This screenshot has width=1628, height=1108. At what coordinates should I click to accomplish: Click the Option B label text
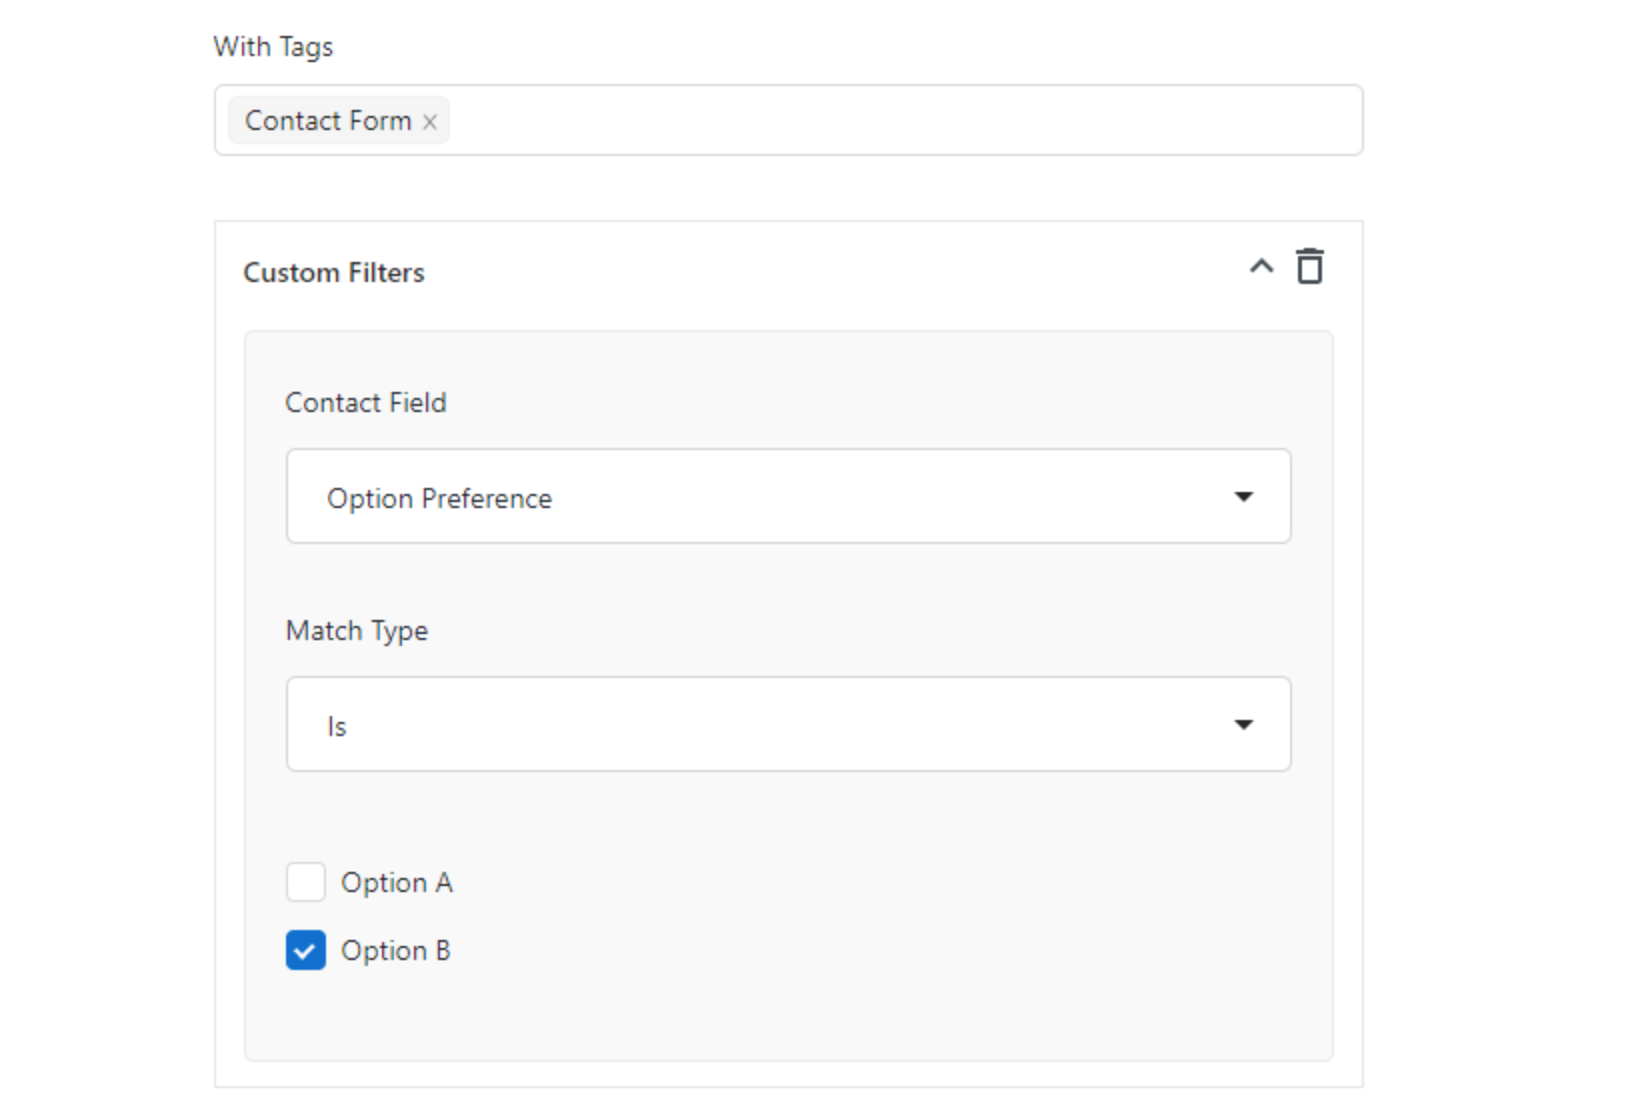(396, 951)
